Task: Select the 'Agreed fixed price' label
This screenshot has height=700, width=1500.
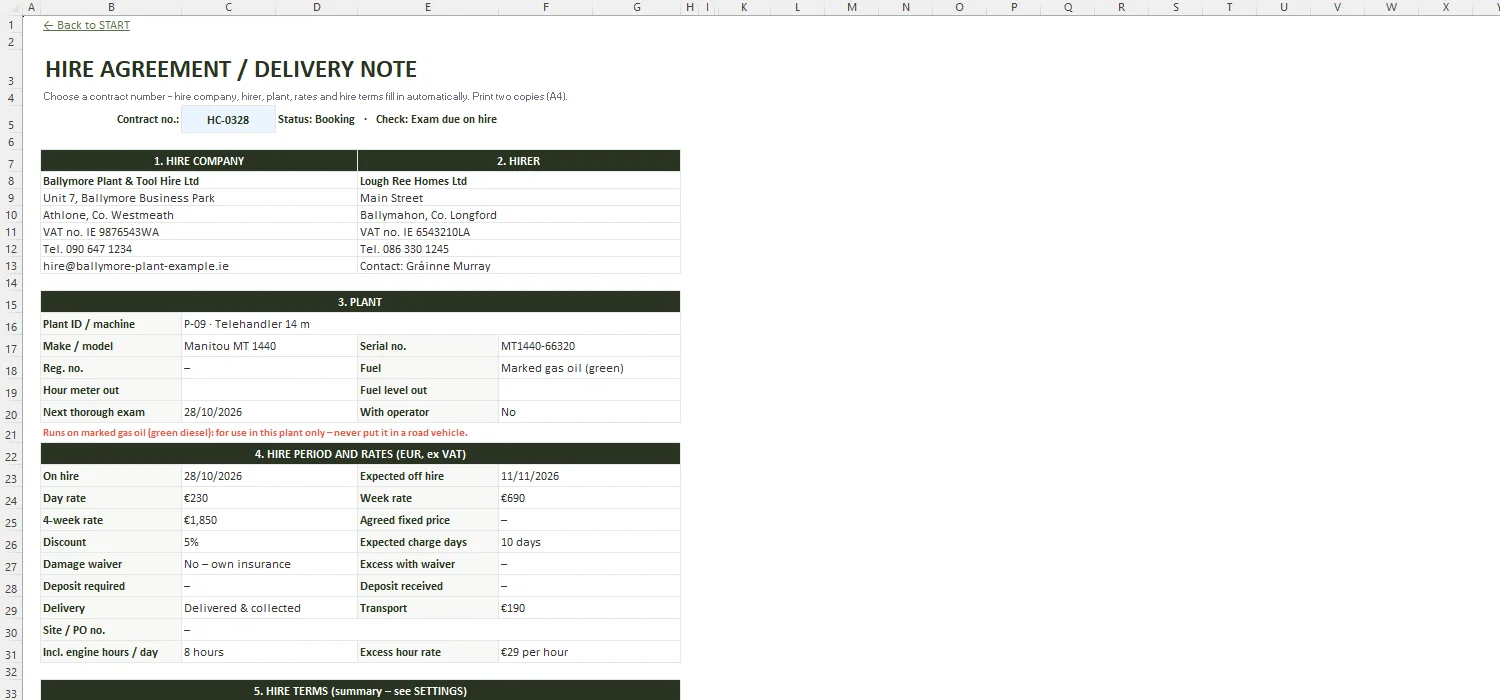Action: pos(428,520)
